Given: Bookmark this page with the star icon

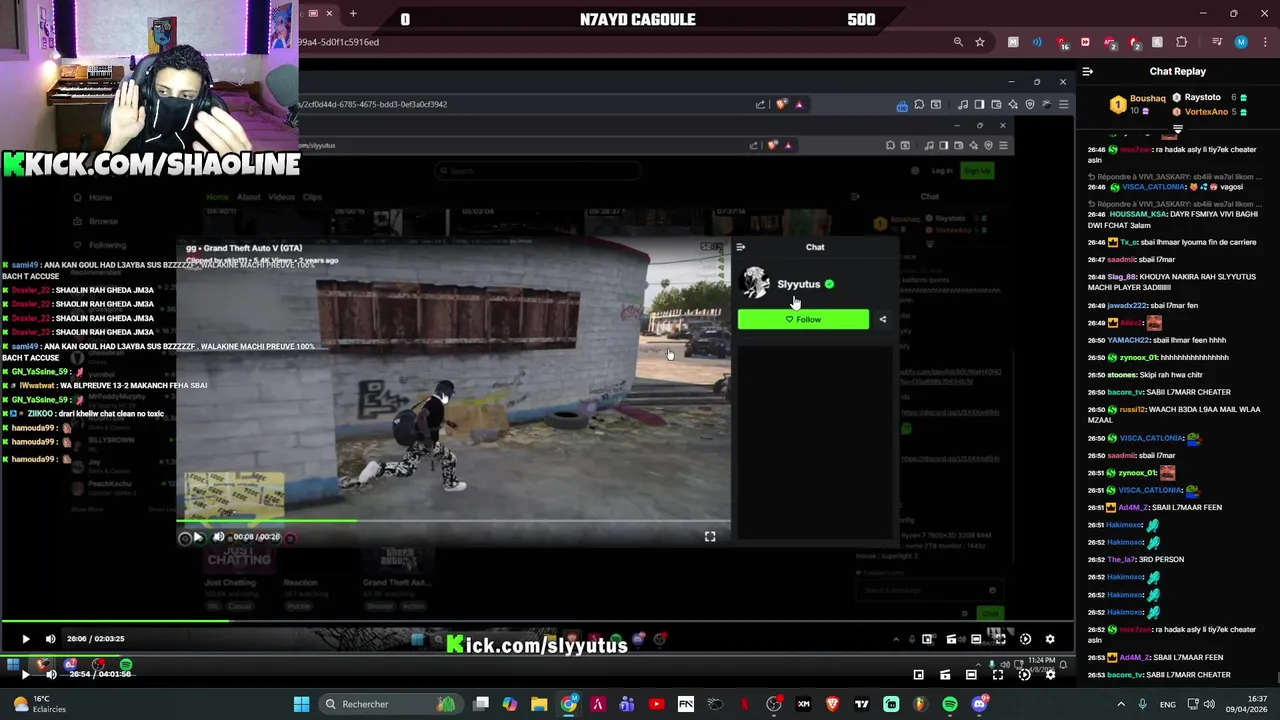Looking at the screenshot, I should (980, 42).
